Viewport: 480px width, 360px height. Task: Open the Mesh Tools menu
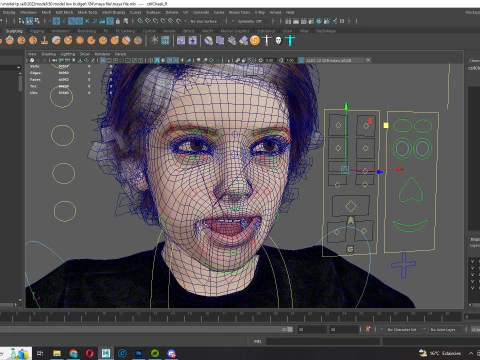coord(87,12)
